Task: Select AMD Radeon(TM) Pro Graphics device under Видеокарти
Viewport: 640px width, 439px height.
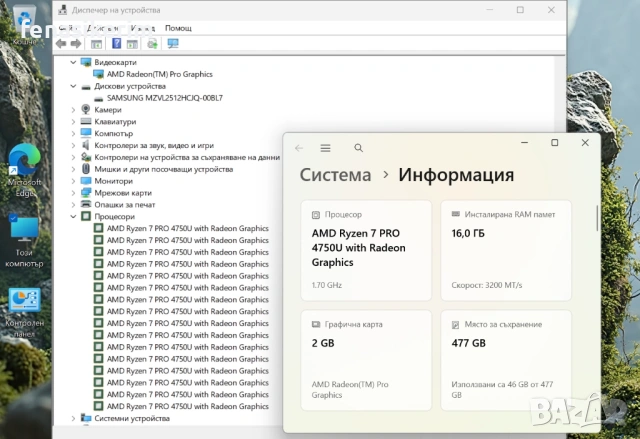Action: tap(160, 74)
